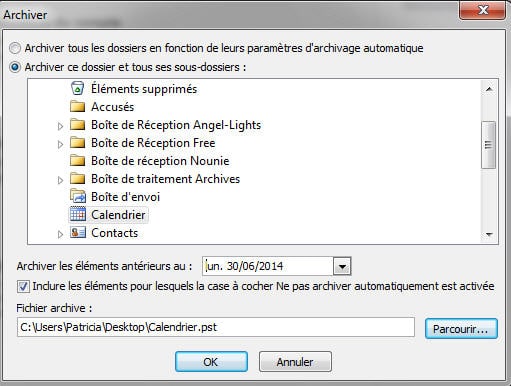
Task: Open the Parcourir... browse button
Action: point(461,329)
